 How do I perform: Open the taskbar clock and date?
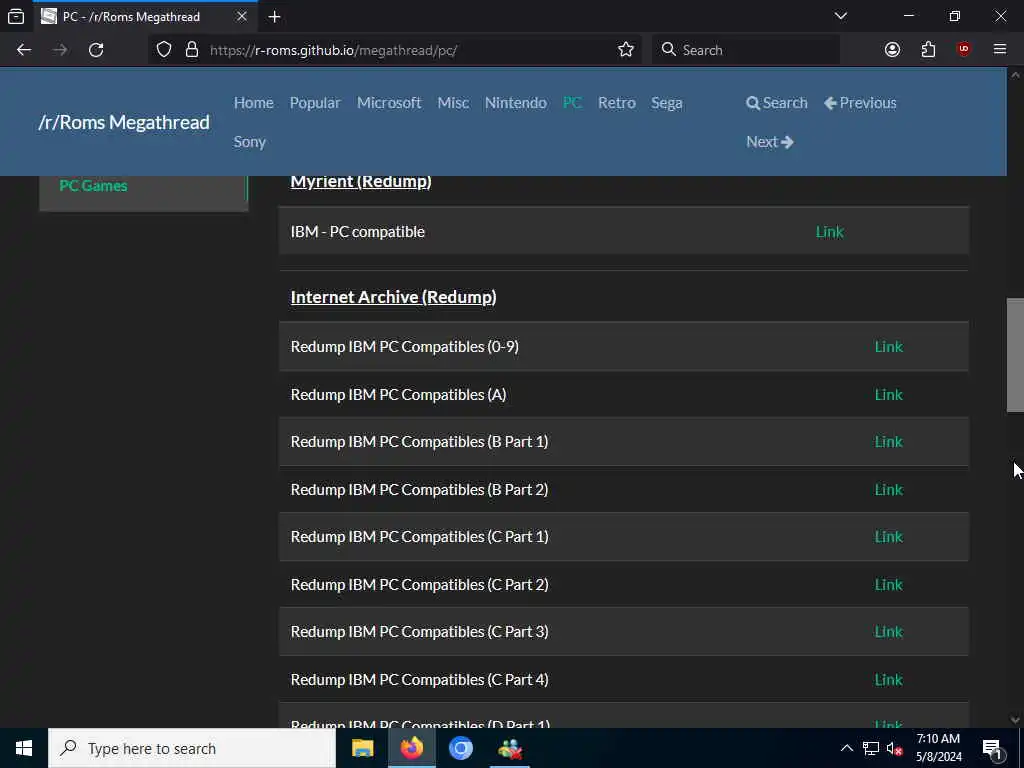point(938,748)
